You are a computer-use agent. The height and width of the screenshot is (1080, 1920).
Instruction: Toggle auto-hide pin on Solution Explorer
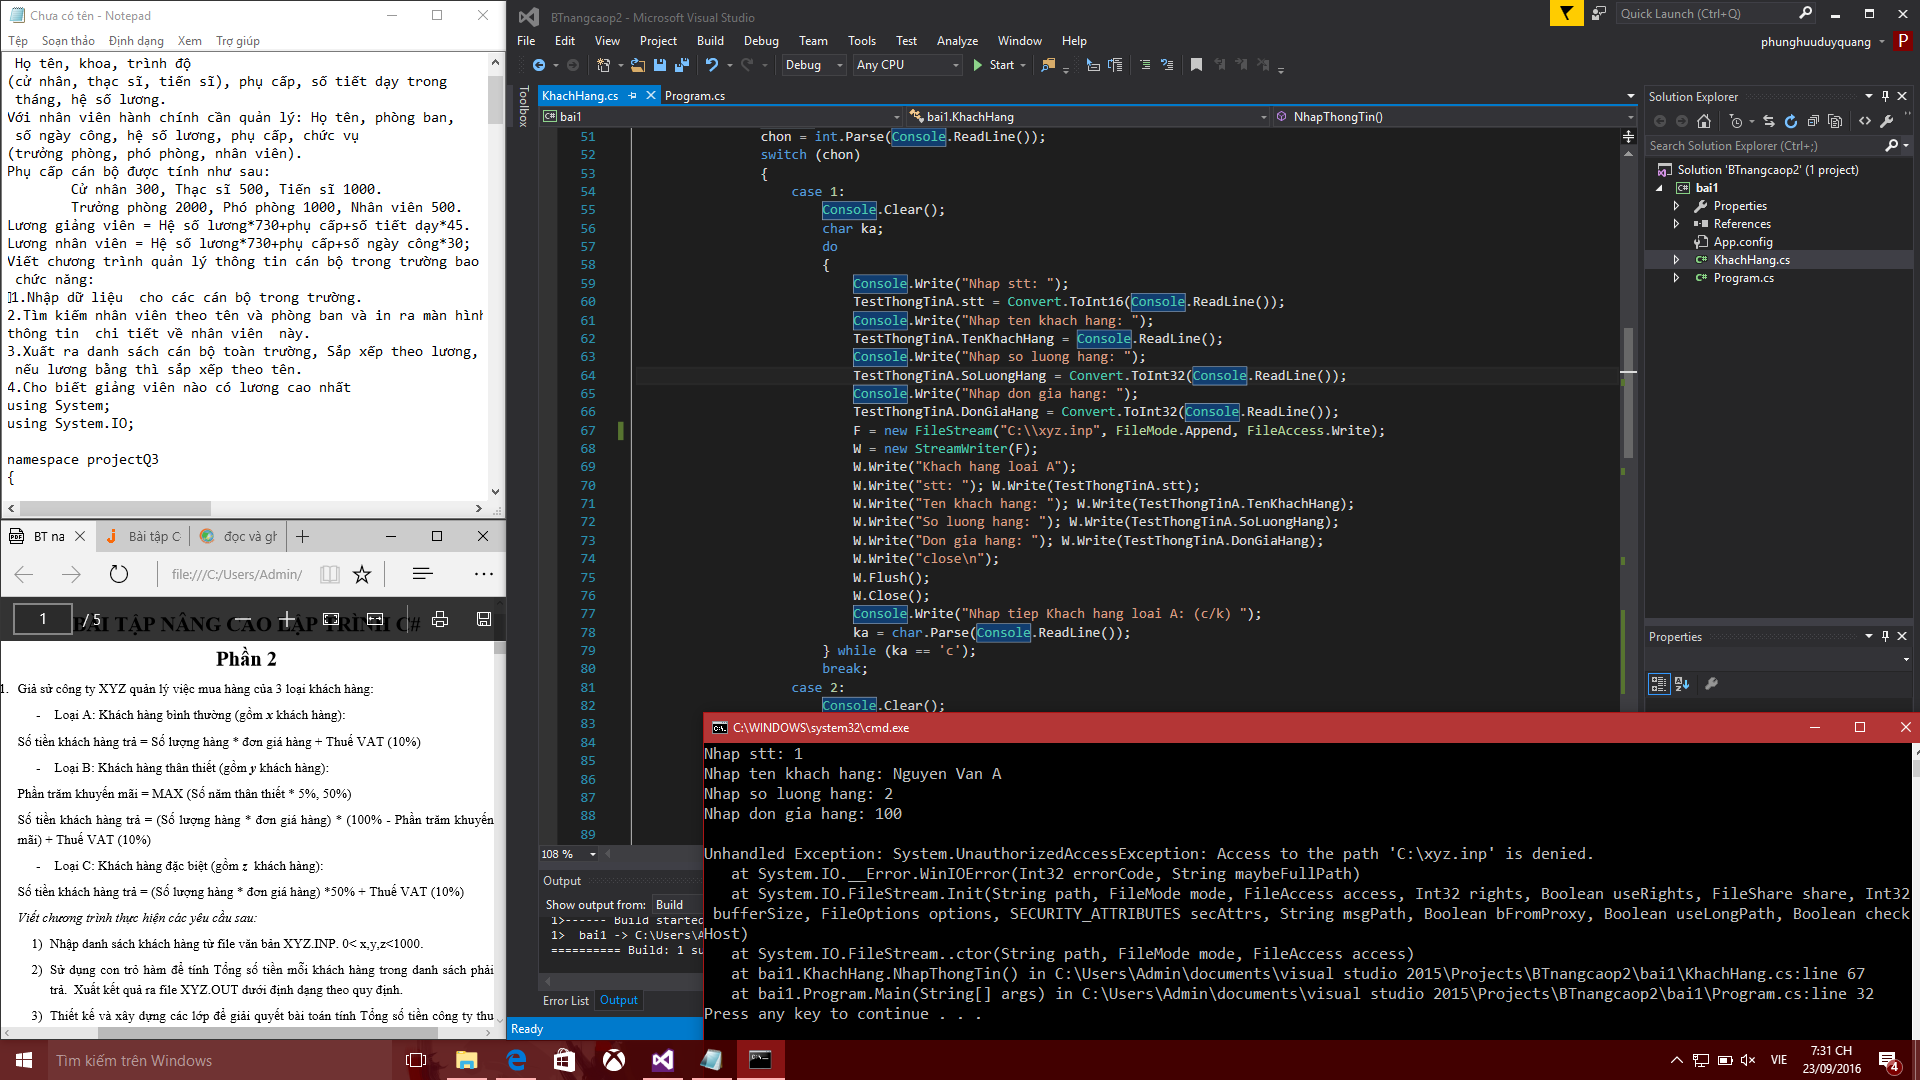pos(1885,97)
